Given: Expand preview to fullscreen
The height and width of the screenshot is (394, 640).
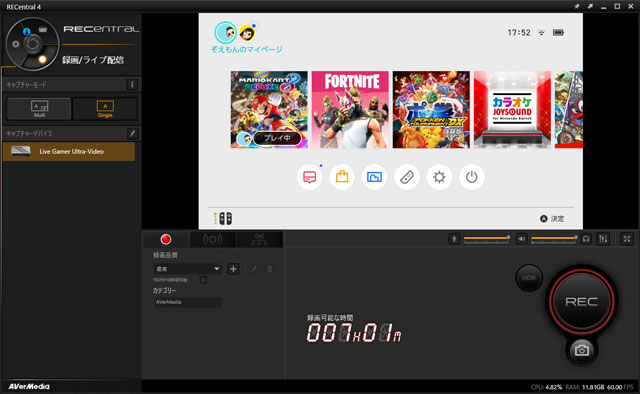Looking at the screenshot, I should click(x=627, y=239).
